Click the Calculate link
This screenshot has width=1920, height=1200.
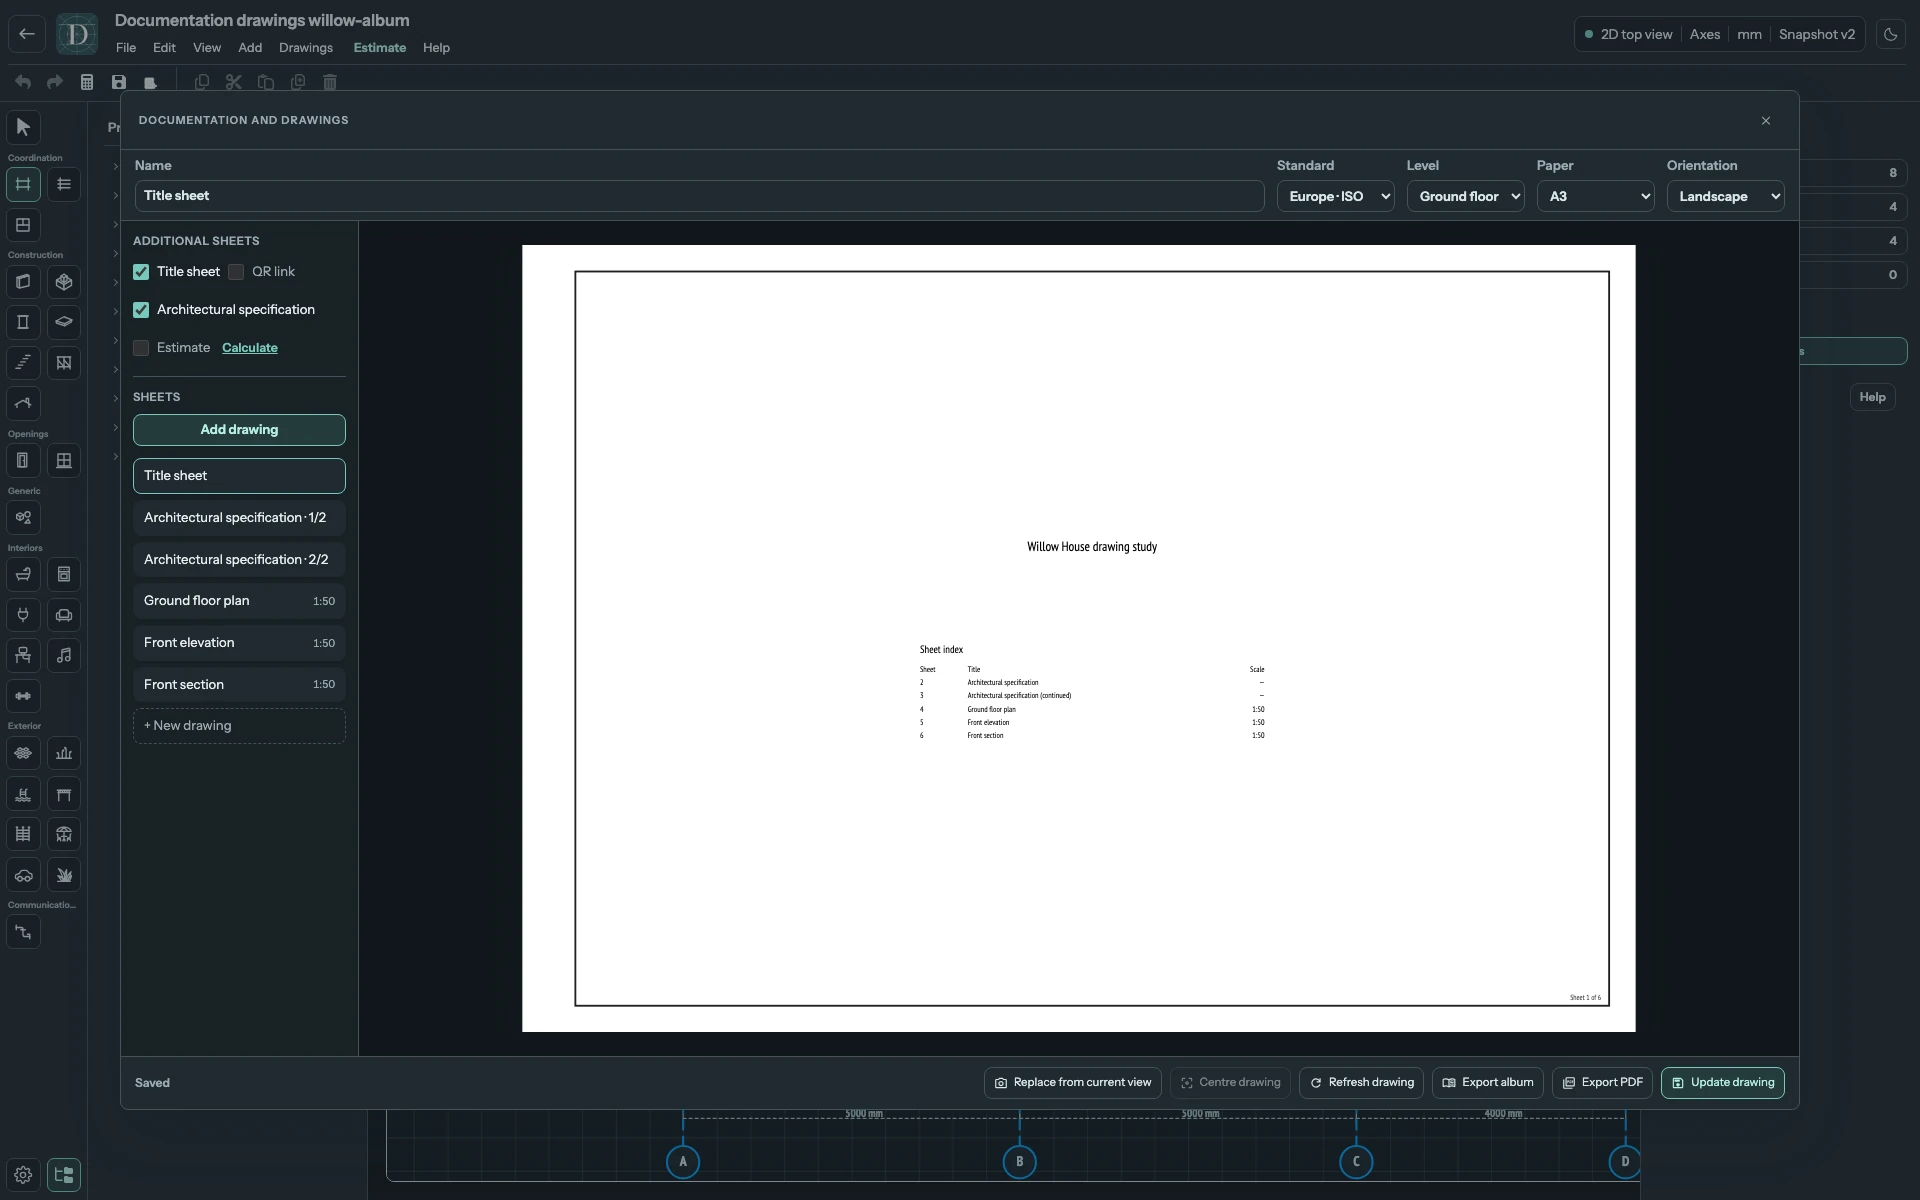pyautogui.click(x=250, y=348)
